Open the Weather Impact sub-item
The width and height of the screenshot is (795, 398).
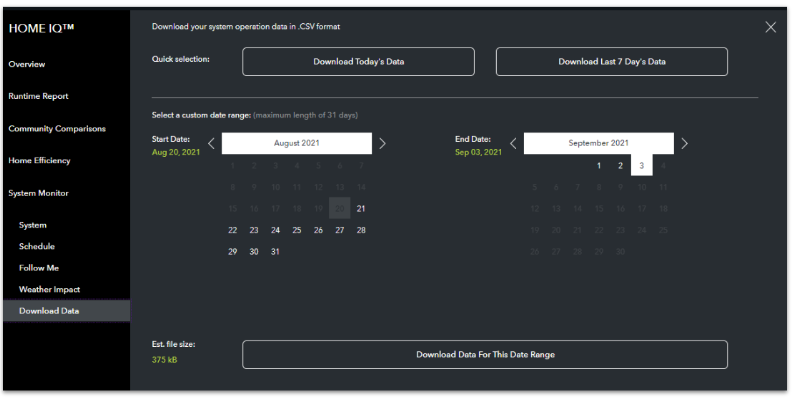pyautogui.click(x=50, y=290)
